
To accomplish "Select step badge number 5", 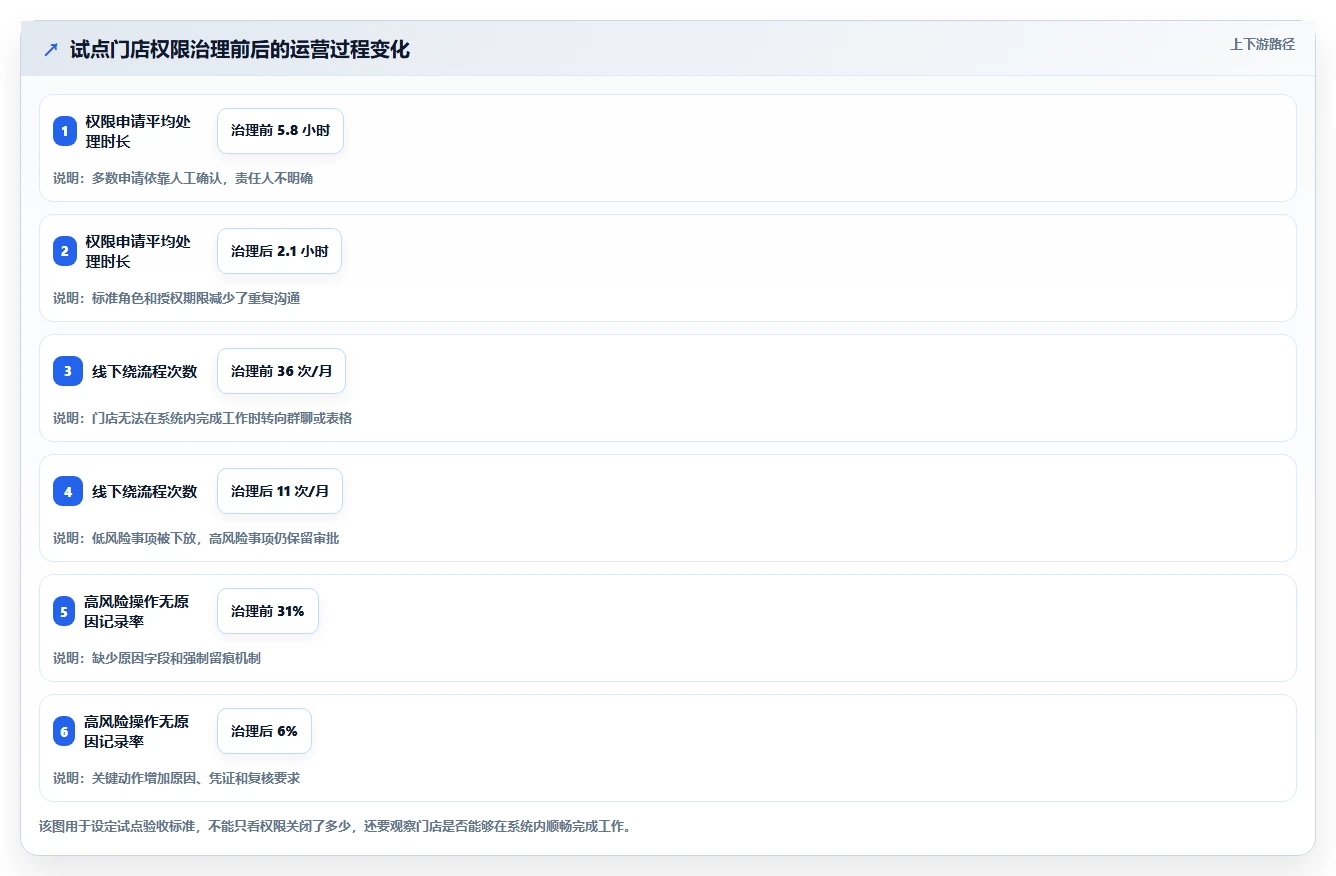I will click(x=64, y=611).
